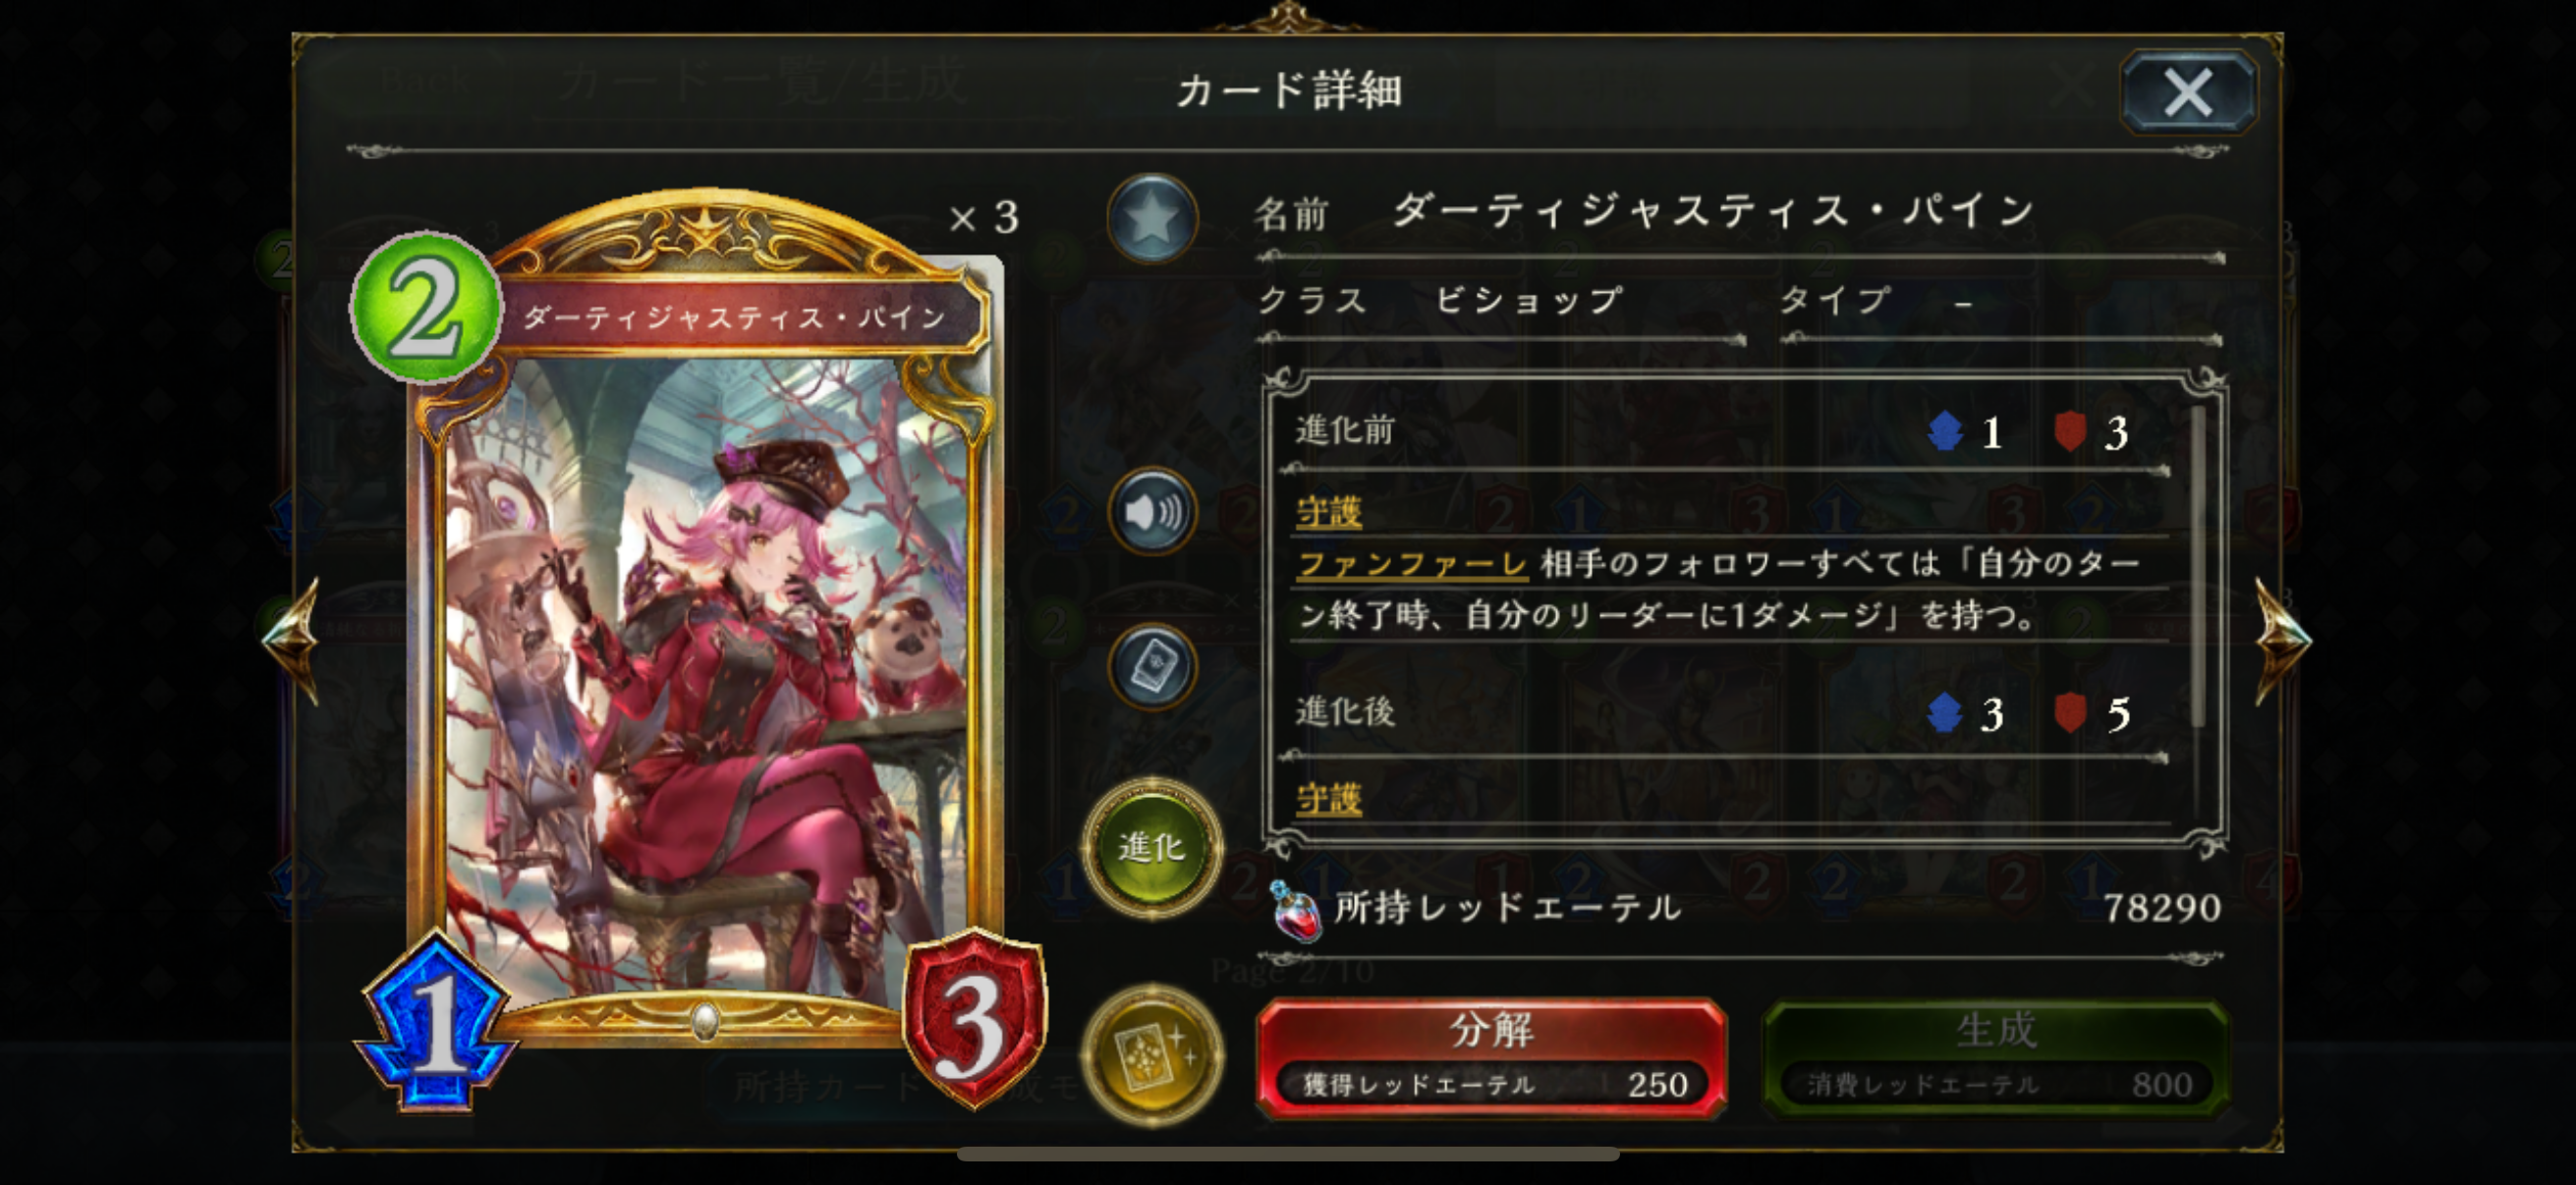The image size is (2576, 1185).
Task: Click the 生成 create button
Action: (1996, 1057)
